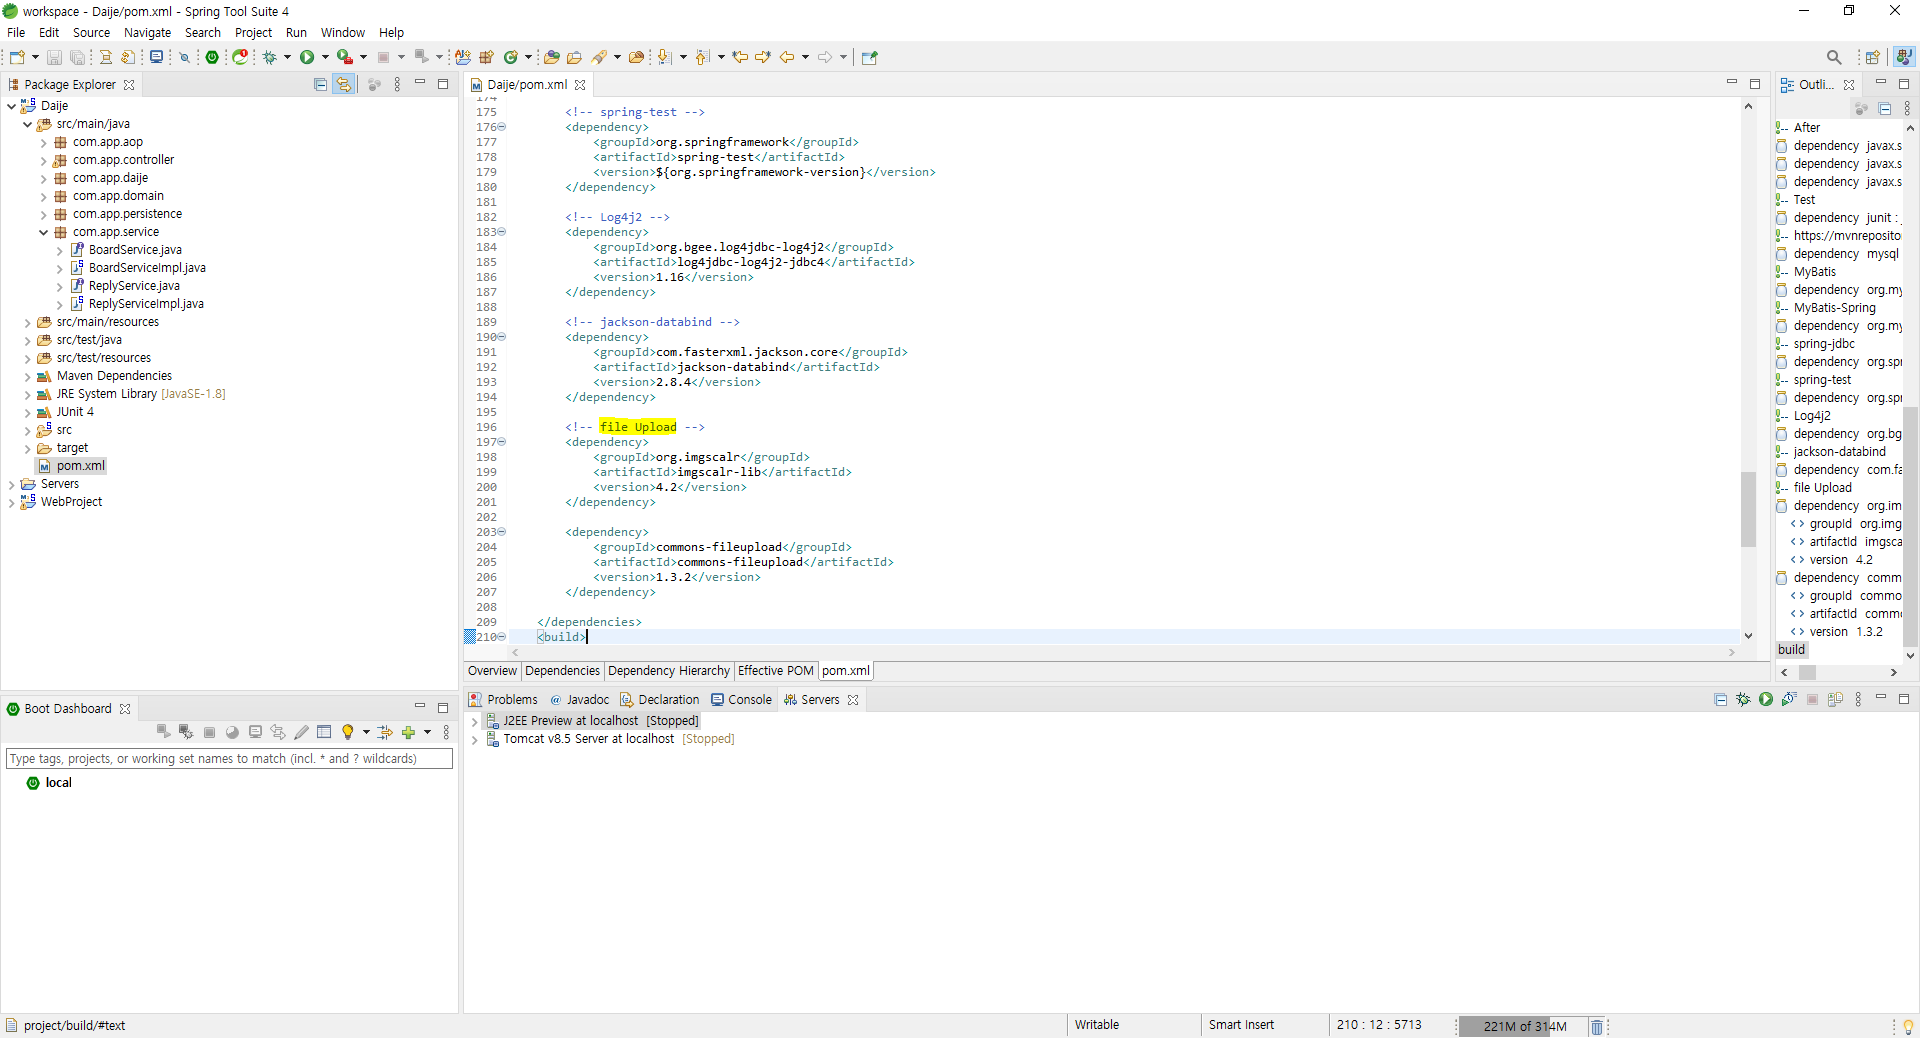Image resolution: width=1920 pixels, height=1038 pixels.
Task: Toggle Link with Editor in Package Explorer
Action: click(344, 85)
